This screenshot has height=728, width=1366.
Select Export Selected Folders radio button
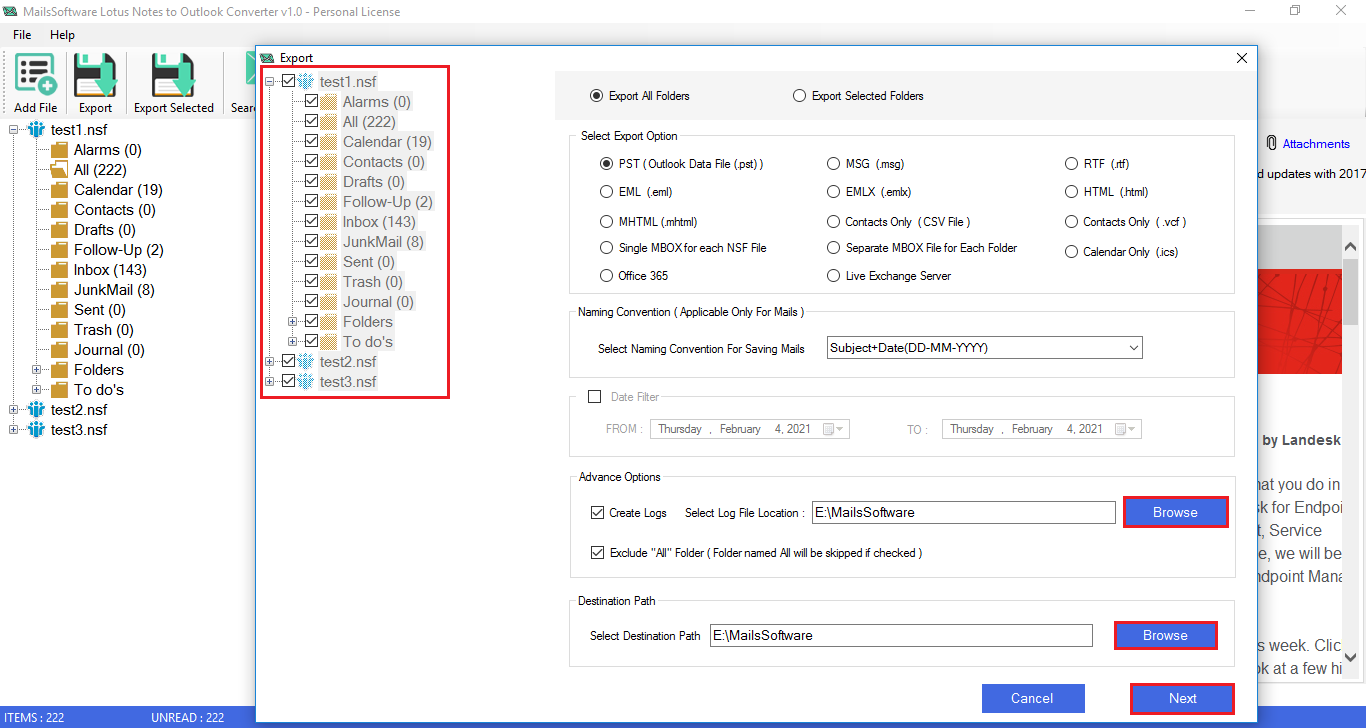[799, 96]
